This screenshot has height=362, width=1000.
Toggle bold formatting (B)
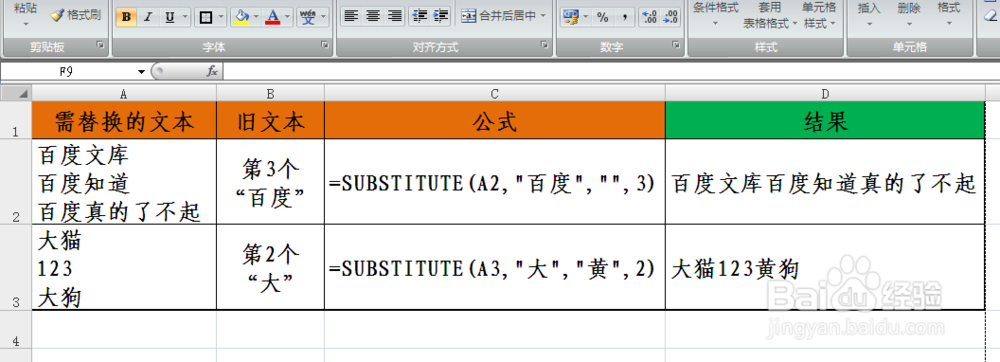(x=126, y=17)
